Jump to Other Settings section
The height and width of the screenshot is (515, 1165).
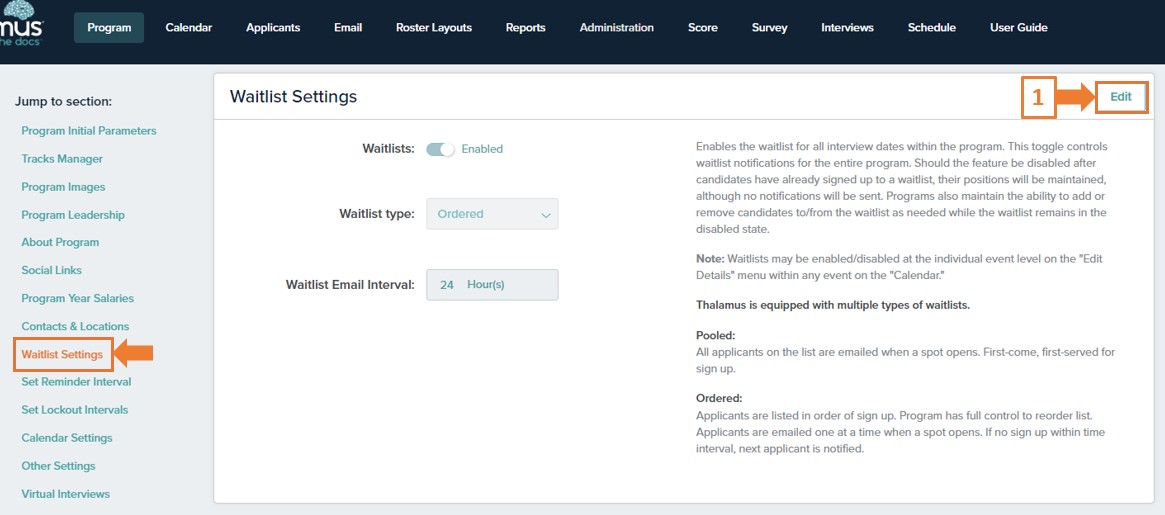[x=59, y=466]
